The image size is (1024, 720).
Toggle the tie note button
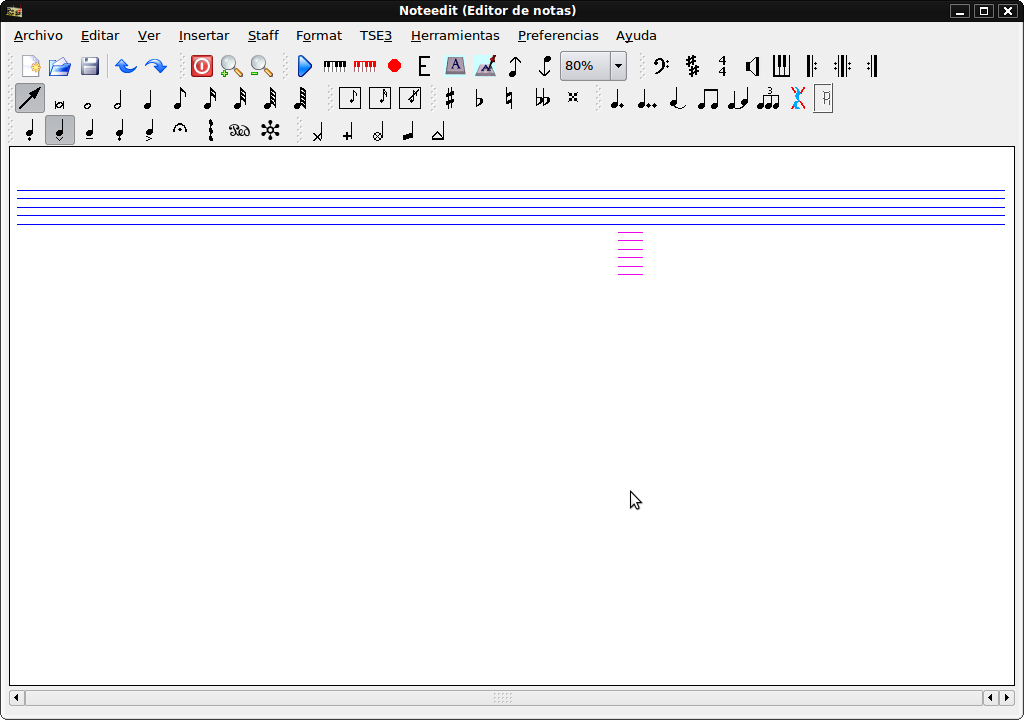677,99
